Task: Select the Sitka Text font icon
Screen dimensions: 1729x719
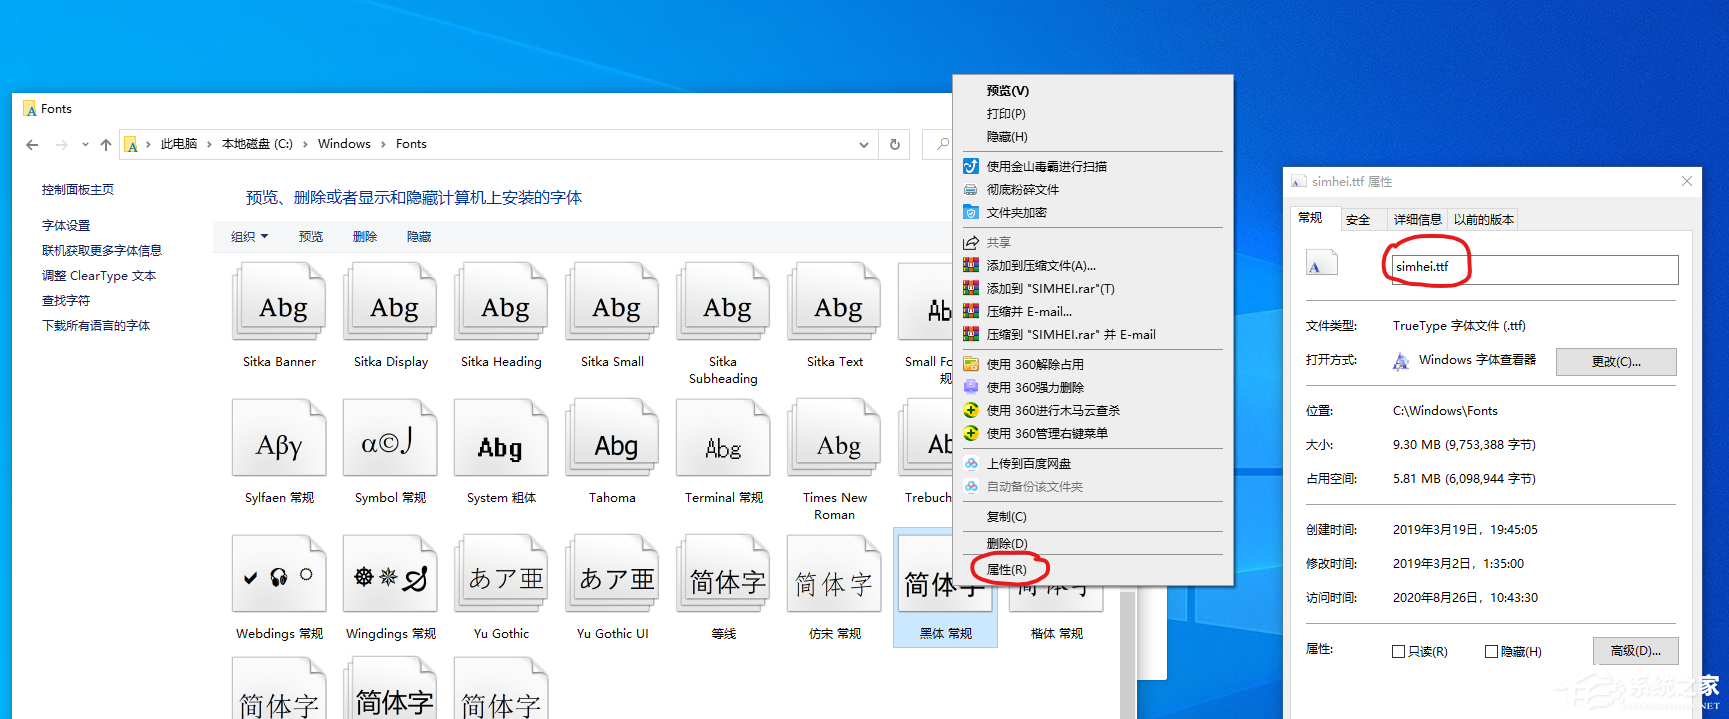Action: pos(834,301)
